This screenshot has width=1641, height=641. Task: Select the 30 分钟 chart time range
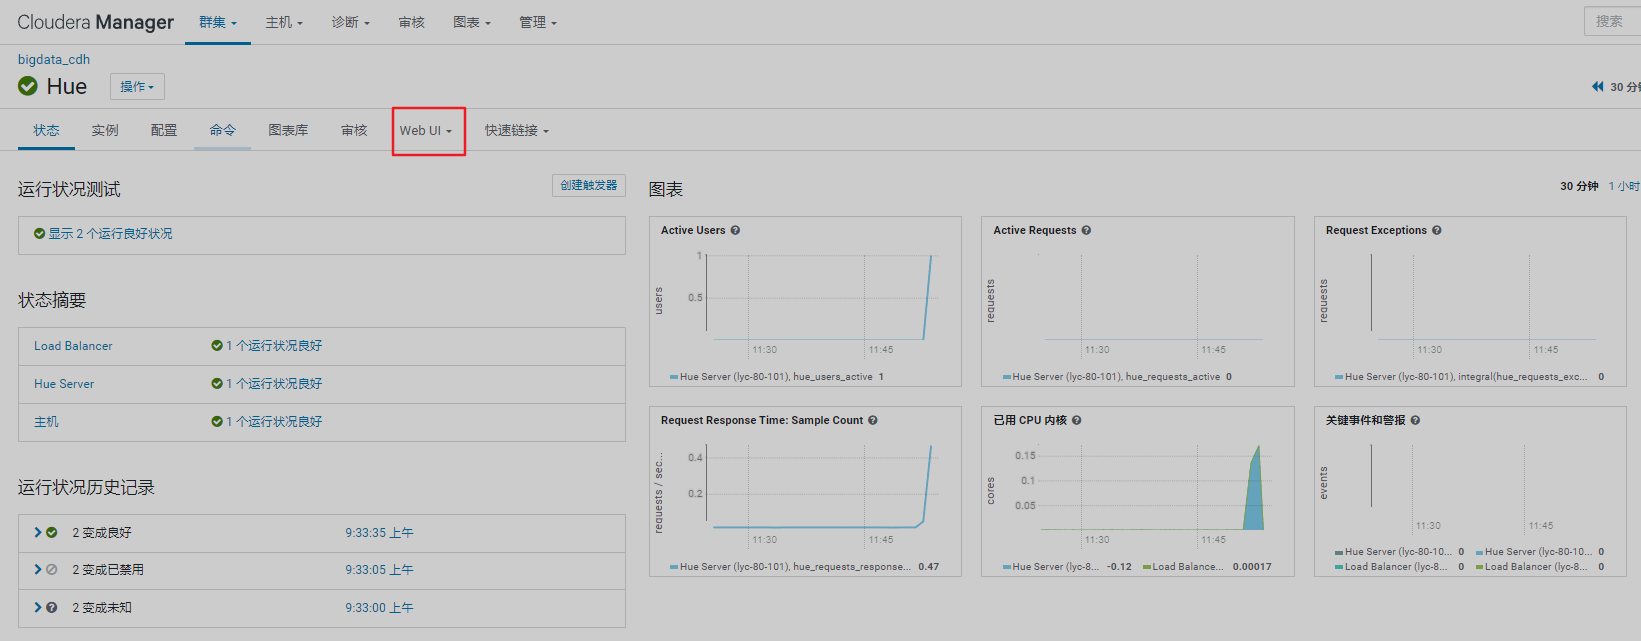pos(1579,186)
